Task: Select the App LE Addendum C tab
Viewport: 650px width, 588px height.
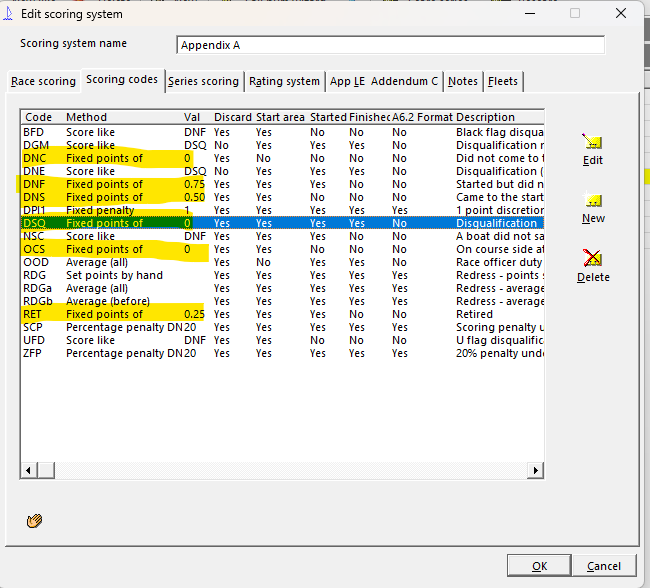Action: pos(384,82)
